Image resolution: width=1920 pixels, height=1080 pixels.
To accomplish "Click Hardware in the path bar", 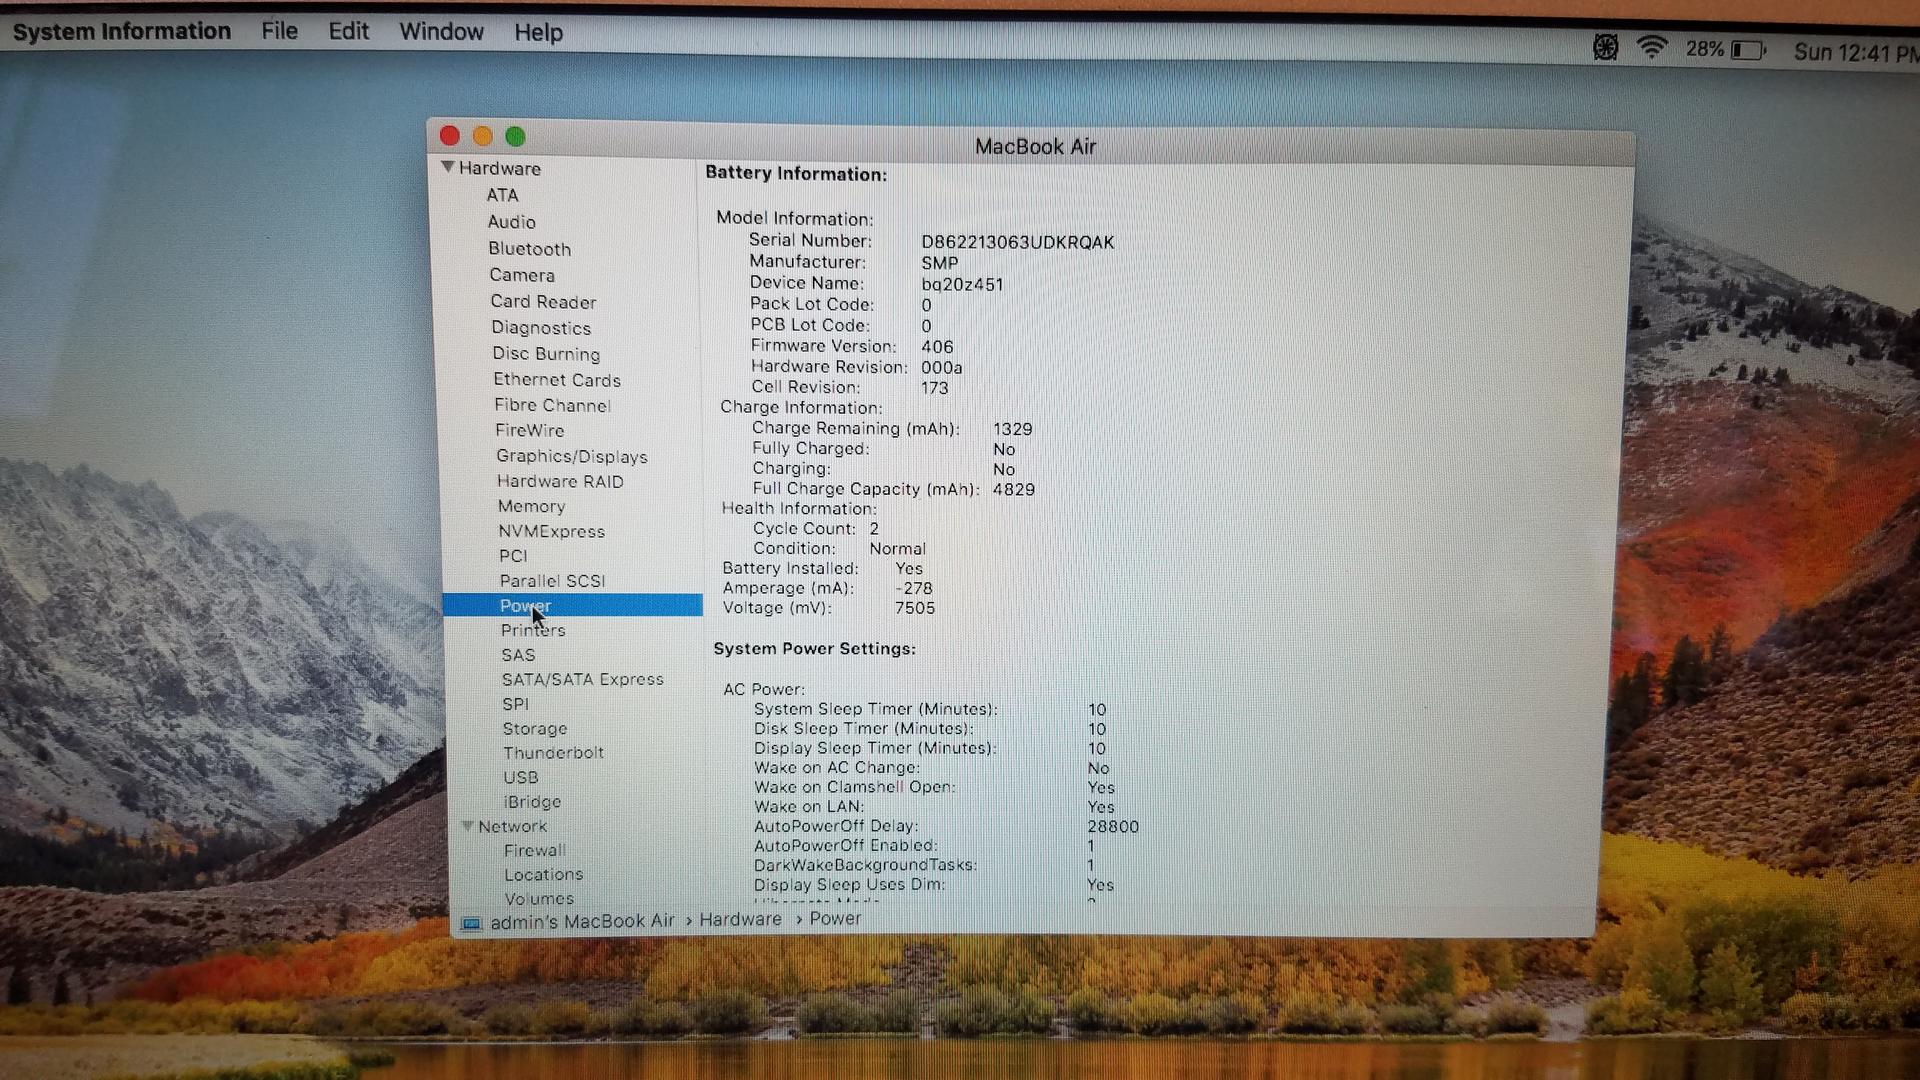I will tap(740, 919).
